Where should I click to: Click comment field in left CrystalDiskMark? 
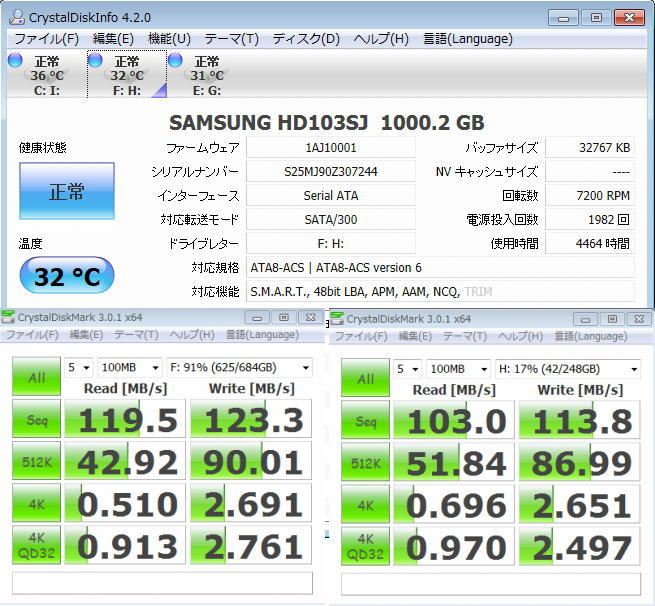click(162, 583)
